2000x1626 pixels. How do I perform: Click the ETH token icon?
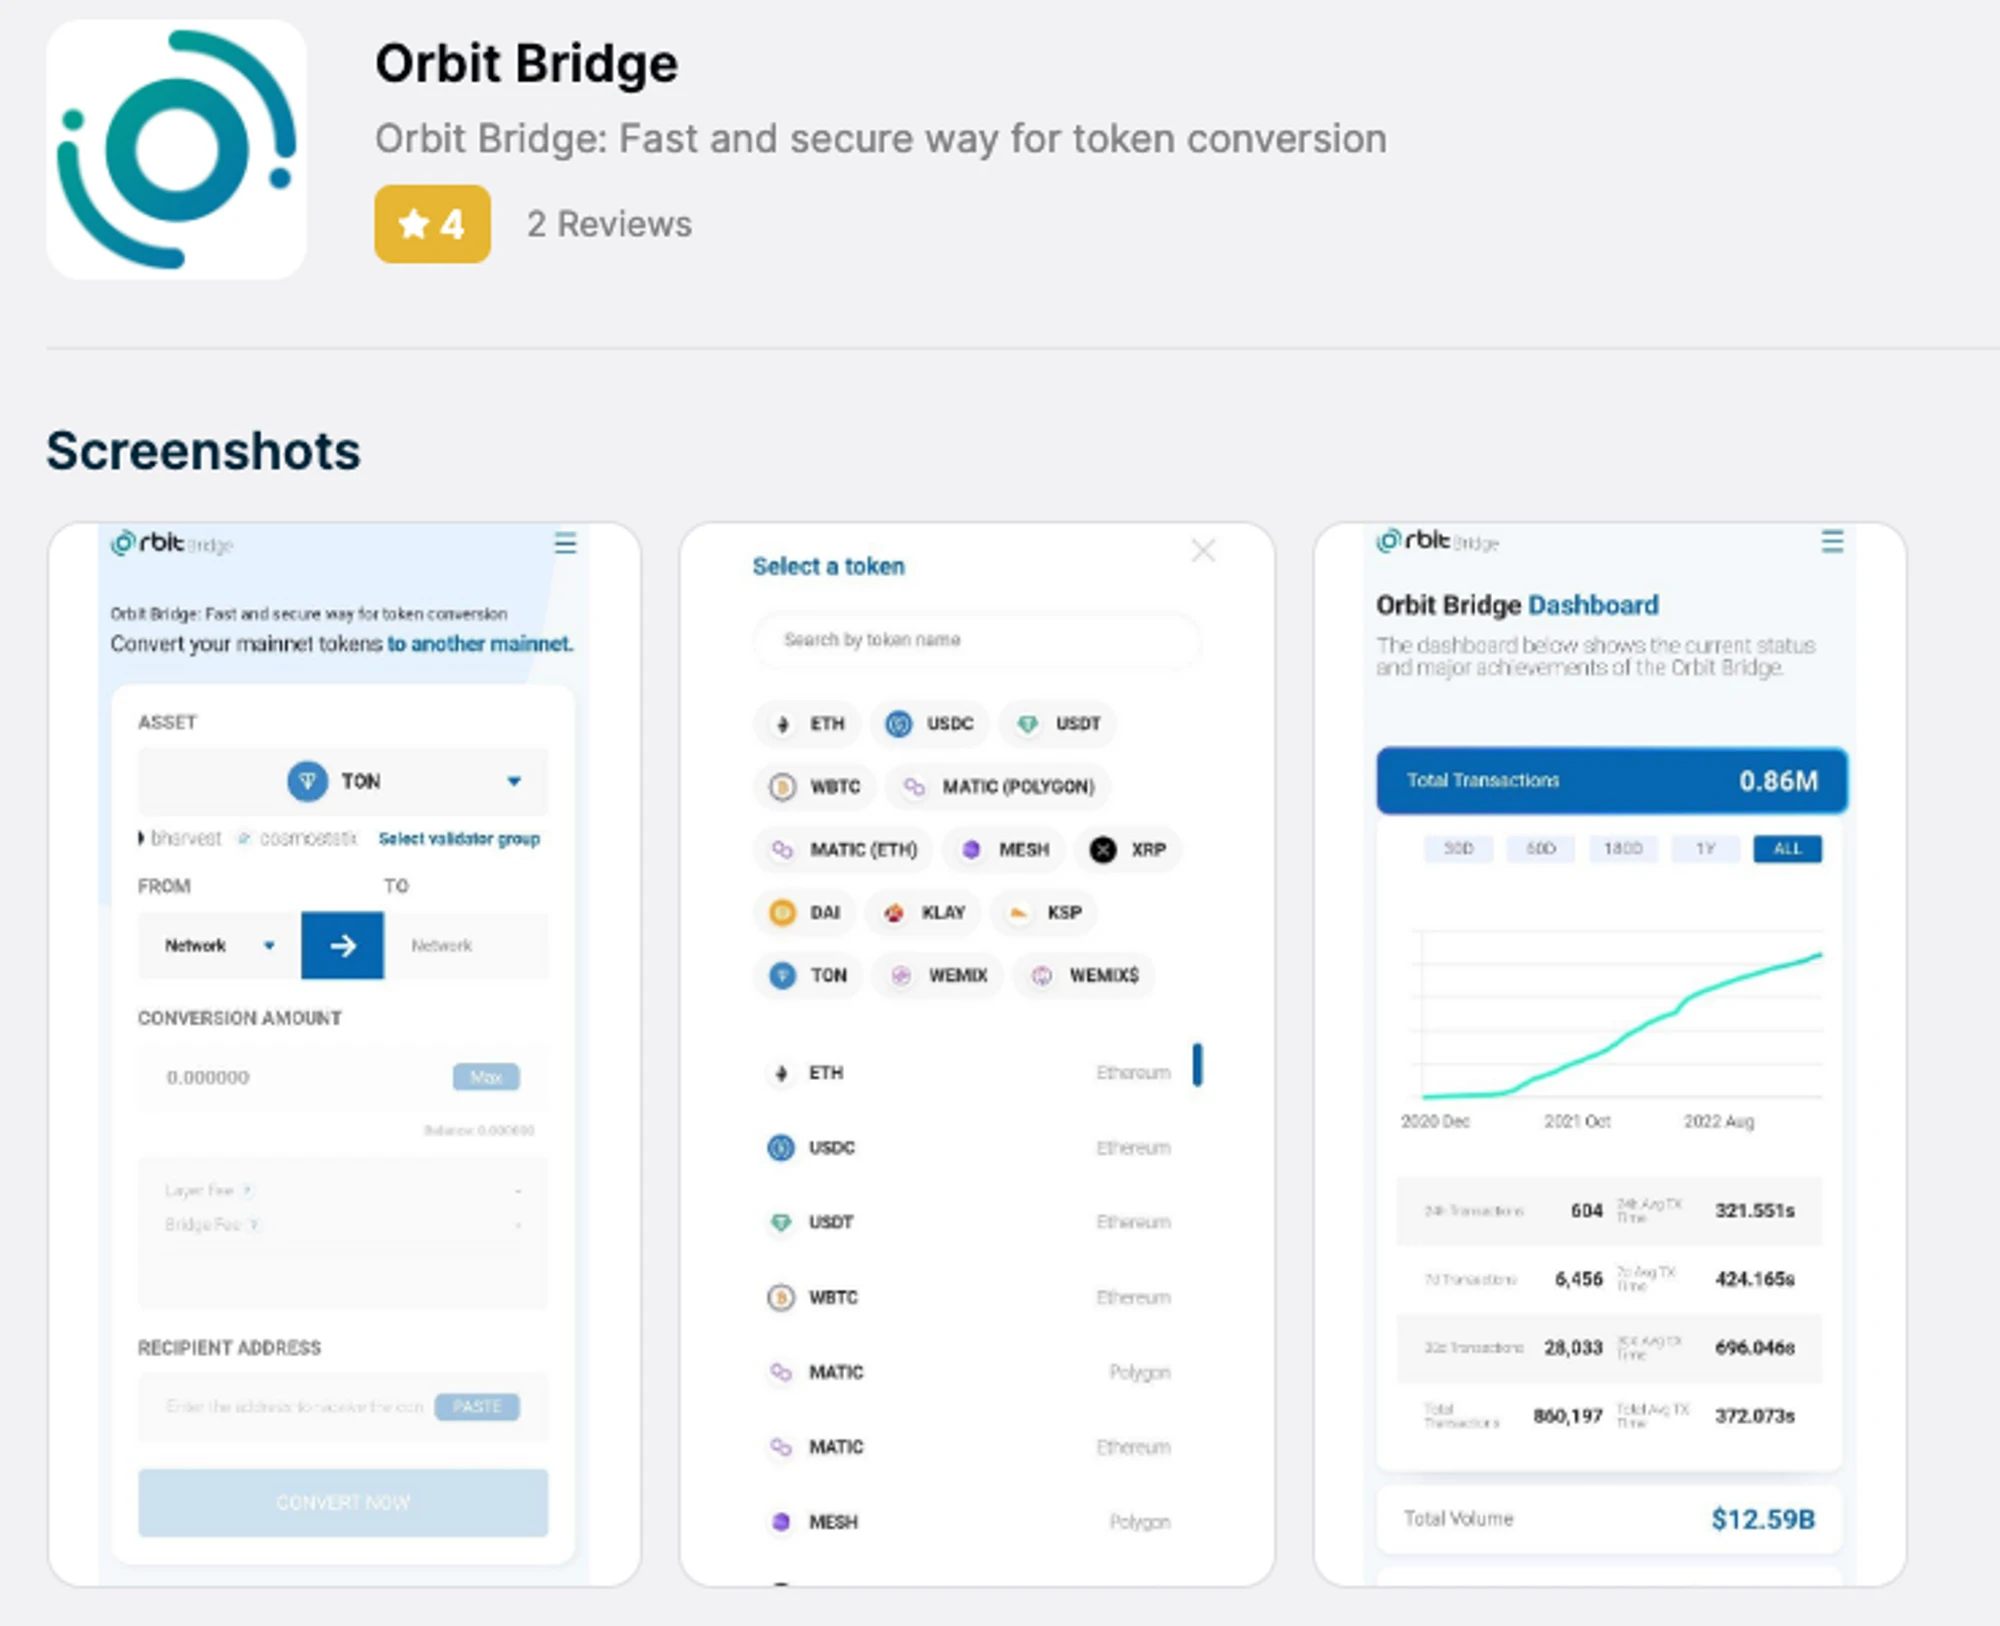[783, 722]
